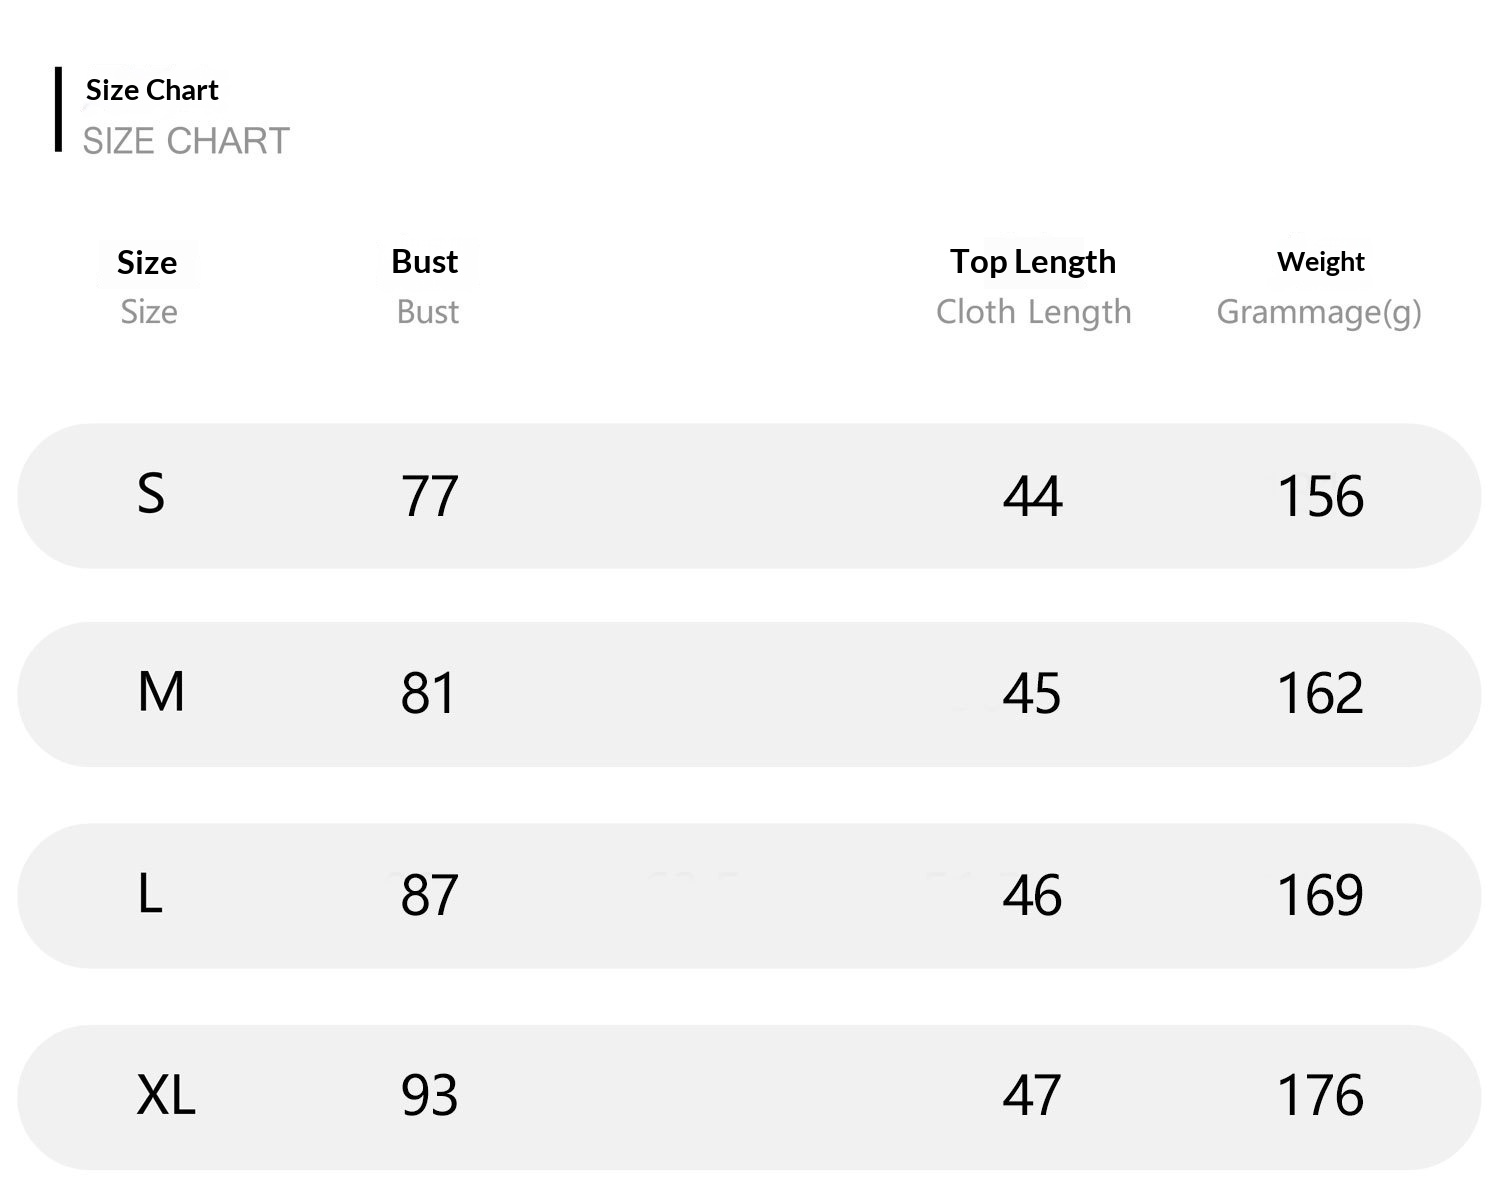Click weight value 162

[1320, 694]
